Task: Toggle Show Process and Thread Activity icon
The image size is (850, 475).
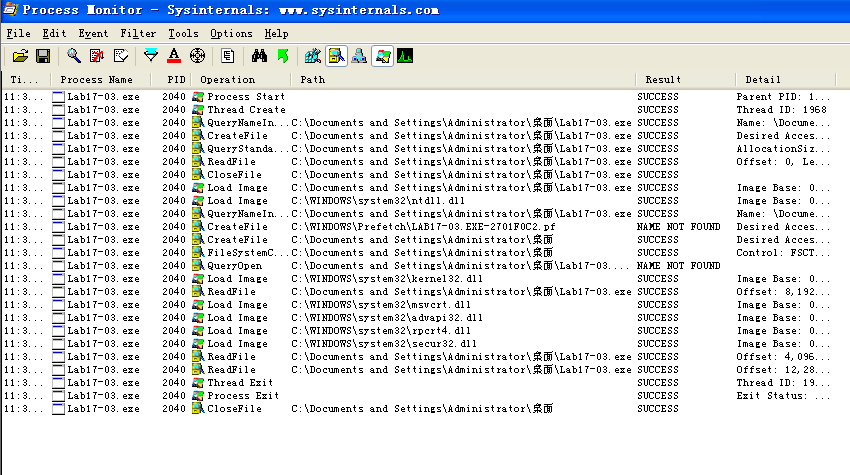Action: [382, 56]
